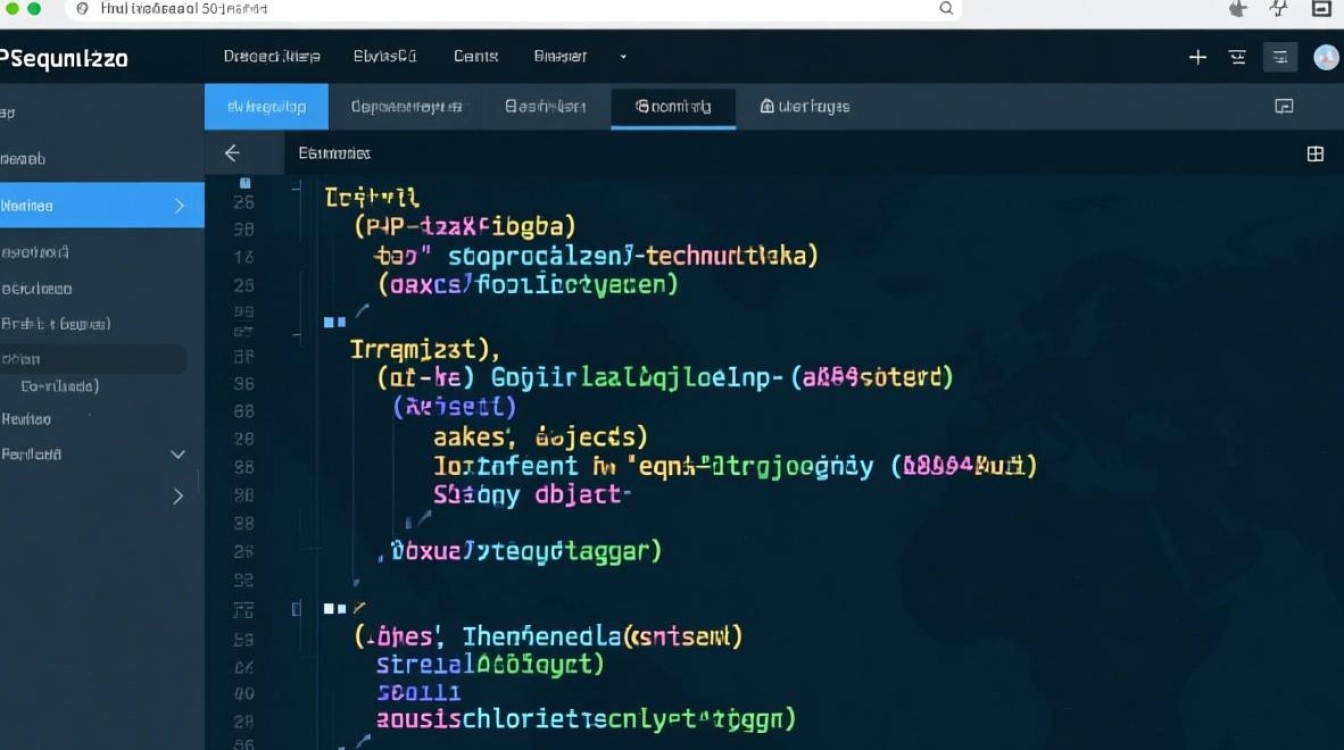
Task: Collapse the sidebar section with down chevron
Action: point(178,454)
